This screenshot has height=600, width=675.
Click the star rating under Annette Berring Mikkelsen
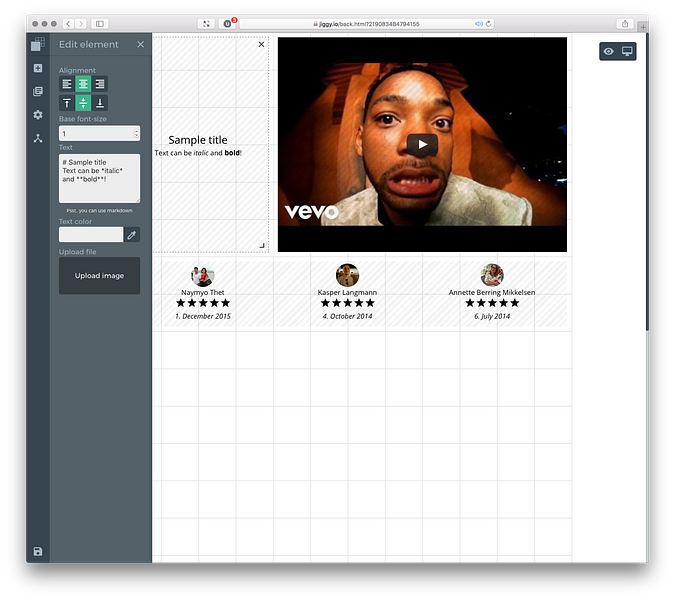pyautogui.click(x=492, y=303)
